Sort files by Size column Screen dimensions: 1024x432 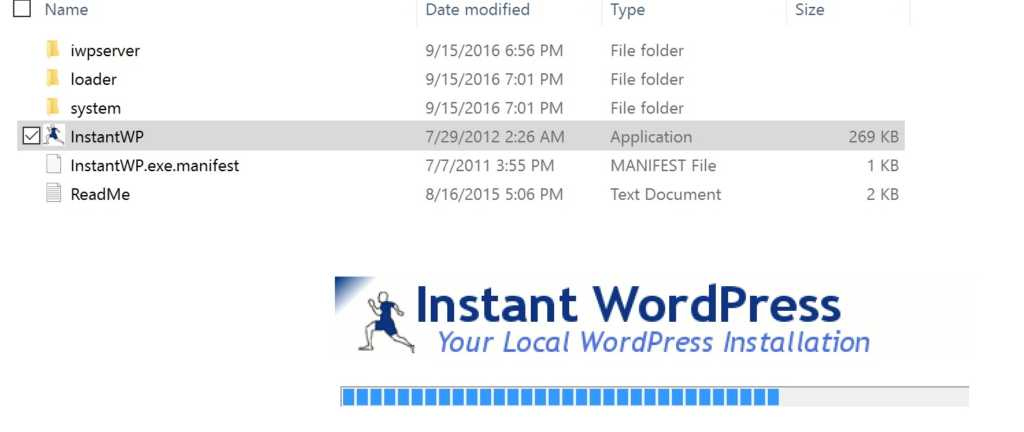809,10
